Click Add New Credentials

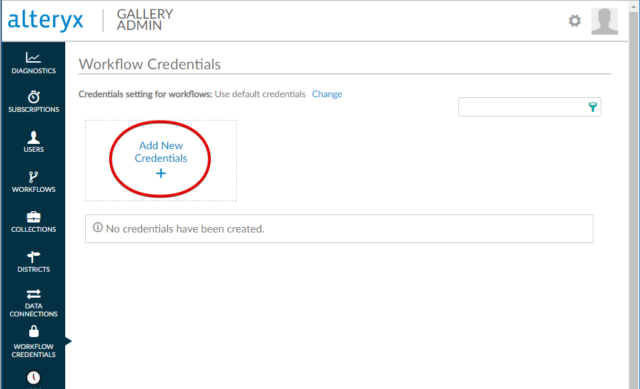(x=161, y=152)
